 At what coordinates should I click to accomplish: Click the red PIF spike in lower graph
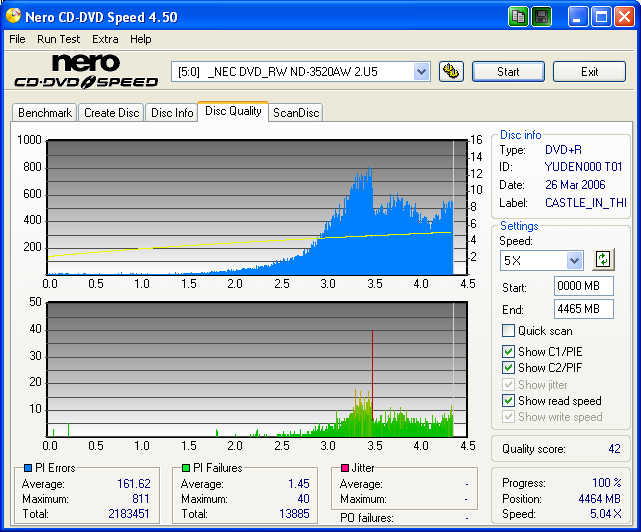372,374
